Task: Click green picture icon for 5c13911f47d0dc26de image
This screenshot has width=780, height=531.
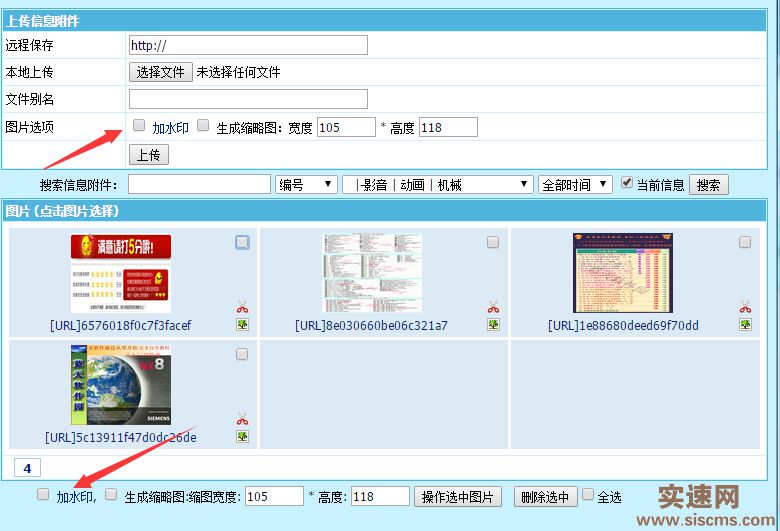Action: click(x=242, y=437)
